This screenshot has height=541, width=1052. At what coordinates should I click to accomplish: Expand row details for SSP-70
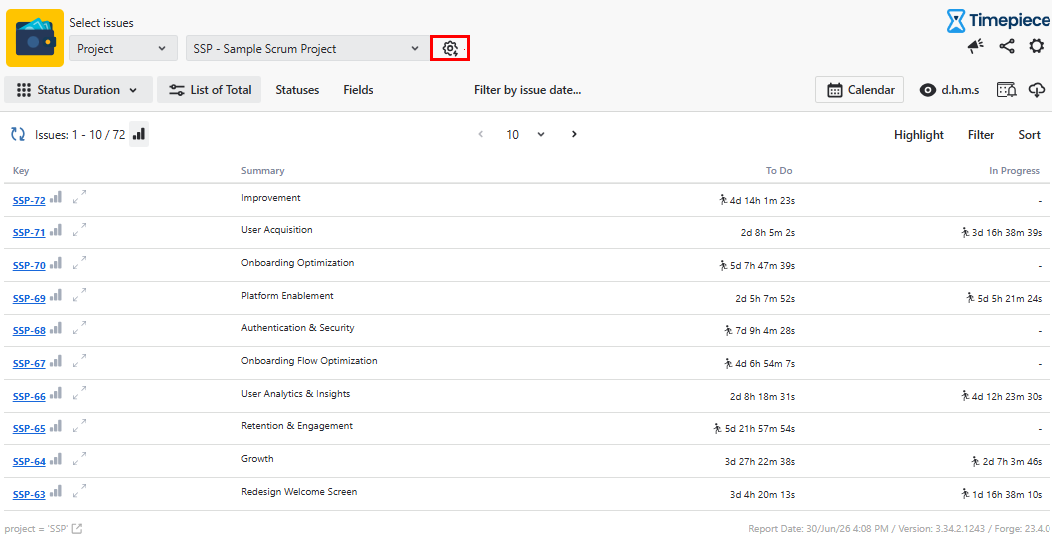point(79,263)
